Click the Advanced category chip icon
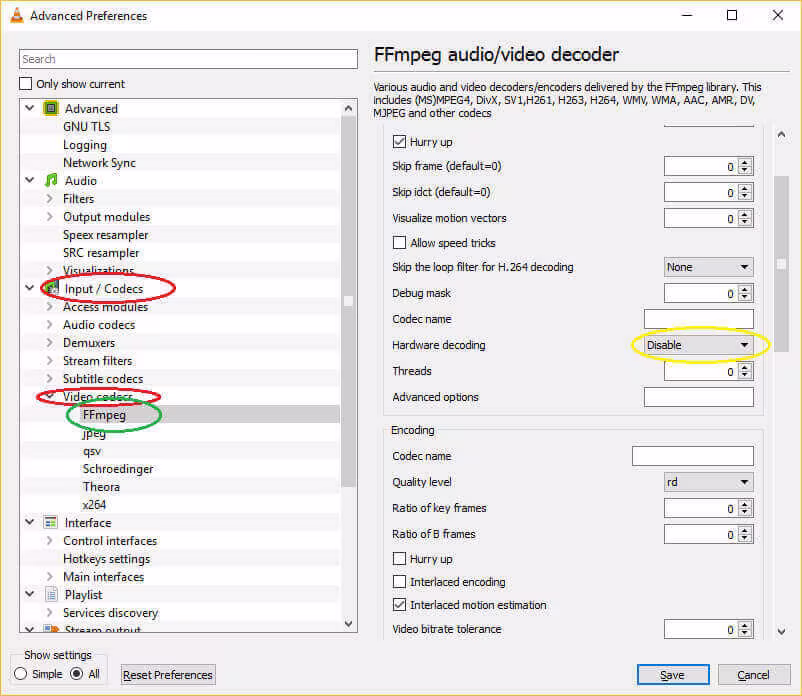 [x=51, y=108]
